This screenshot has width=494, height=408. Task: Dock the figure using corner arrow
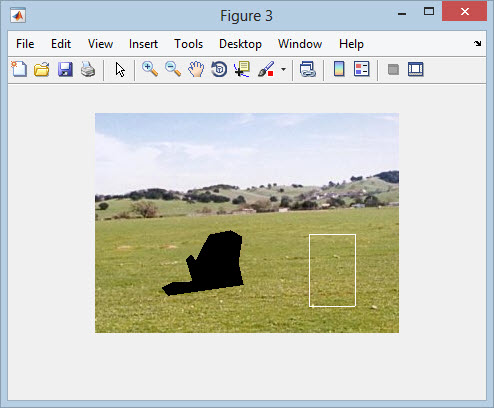(x=478, y=43)
